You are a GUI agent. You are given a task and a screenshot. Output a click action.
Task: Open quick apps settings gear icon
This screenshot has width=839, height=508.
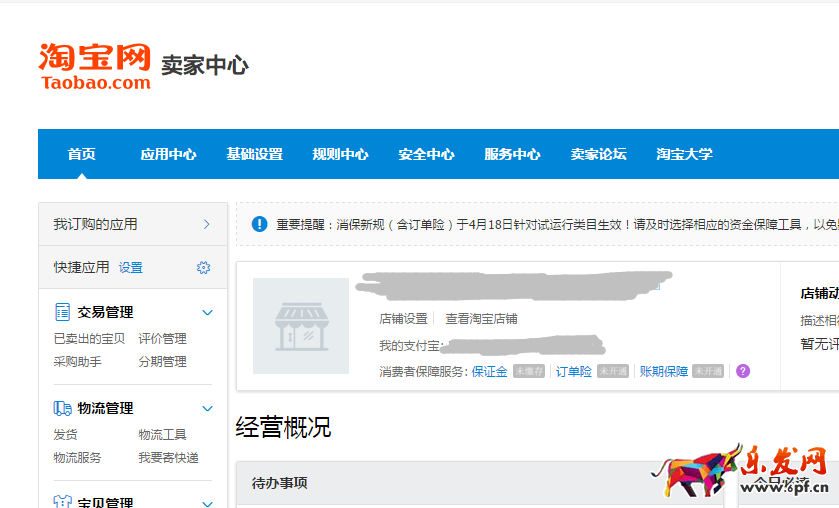pos(204,267)
